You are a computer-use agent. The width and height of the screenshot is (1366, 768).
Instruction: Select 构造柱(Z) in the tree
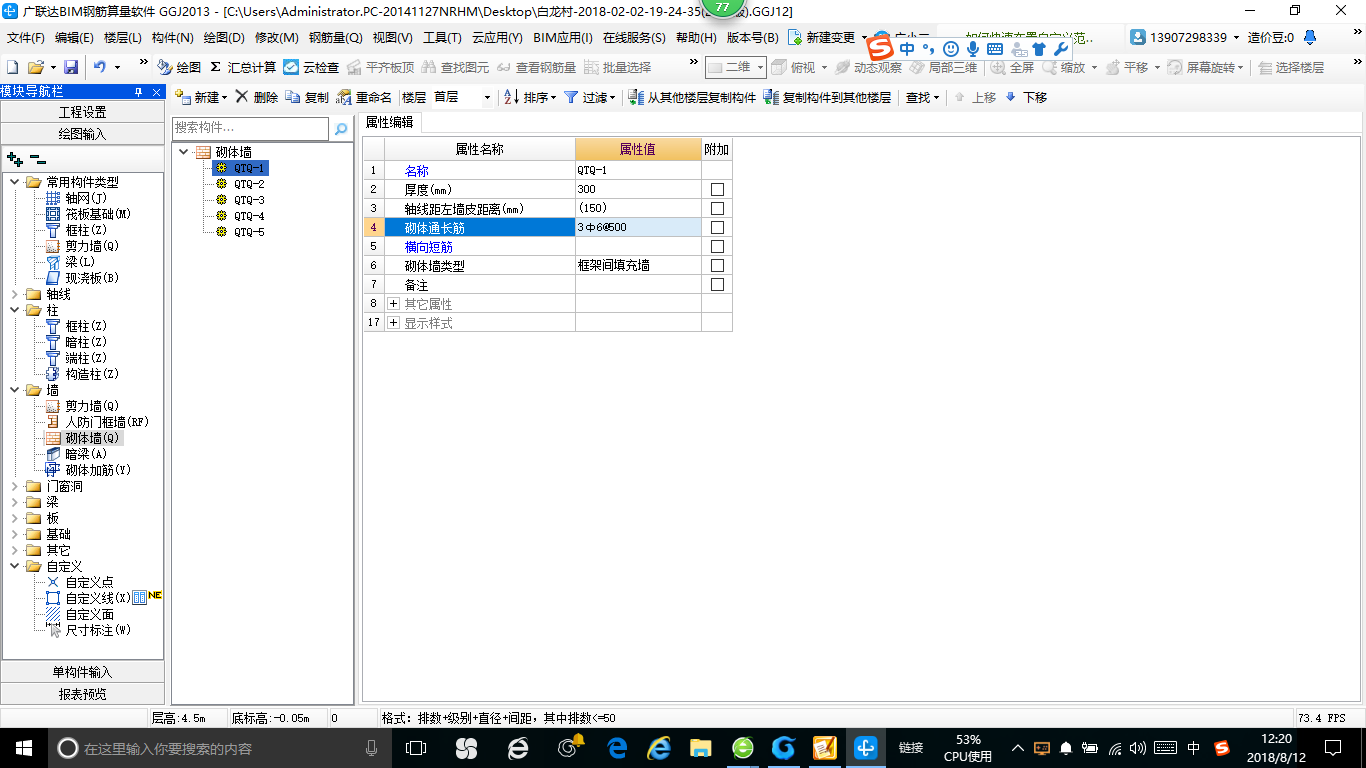(x=92, y=374)
